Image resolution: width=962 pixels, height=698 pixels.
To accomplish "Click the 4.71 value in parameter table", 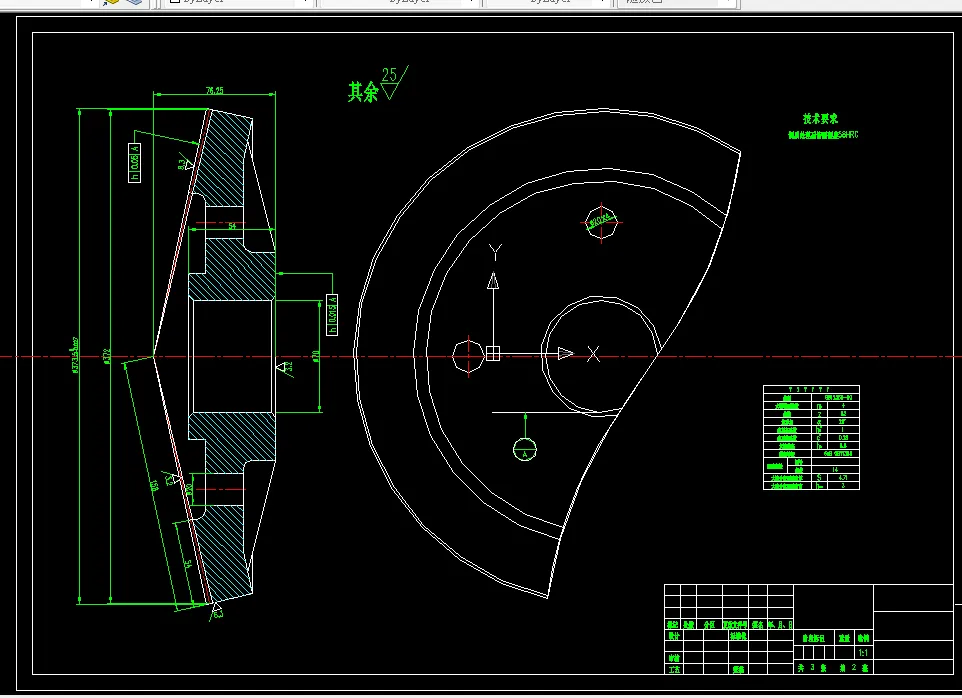I will pos(842,477).
